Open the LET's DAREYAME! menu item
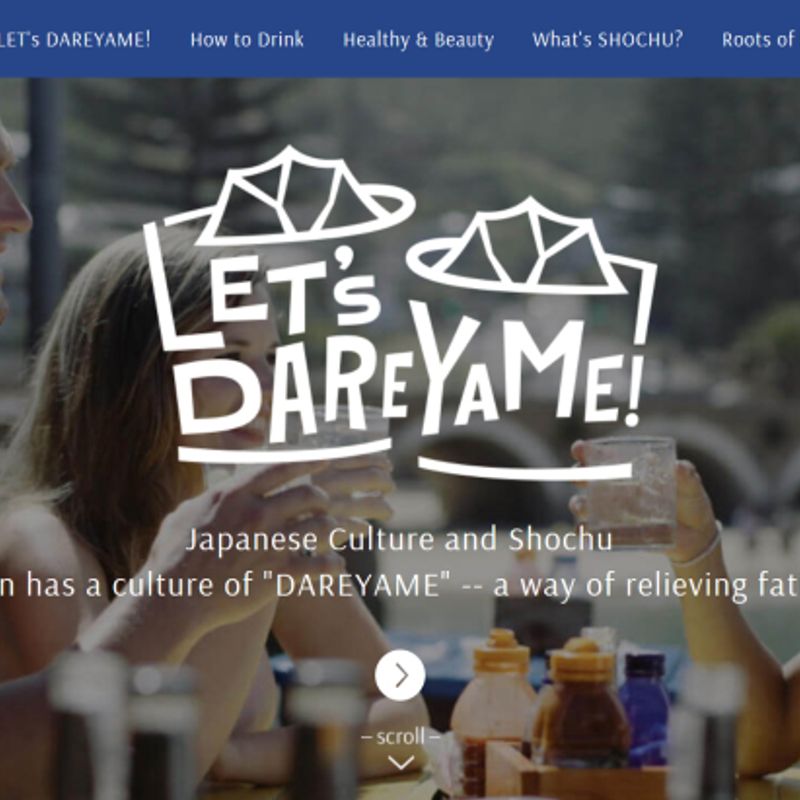Screen dimensions: 800x800 [75, 40]
